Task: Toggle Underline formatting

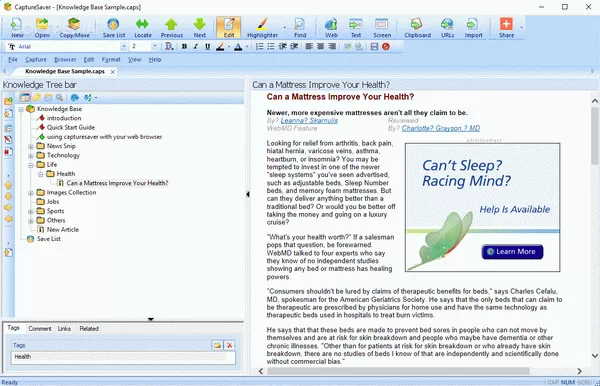Action: pos(207,47)
